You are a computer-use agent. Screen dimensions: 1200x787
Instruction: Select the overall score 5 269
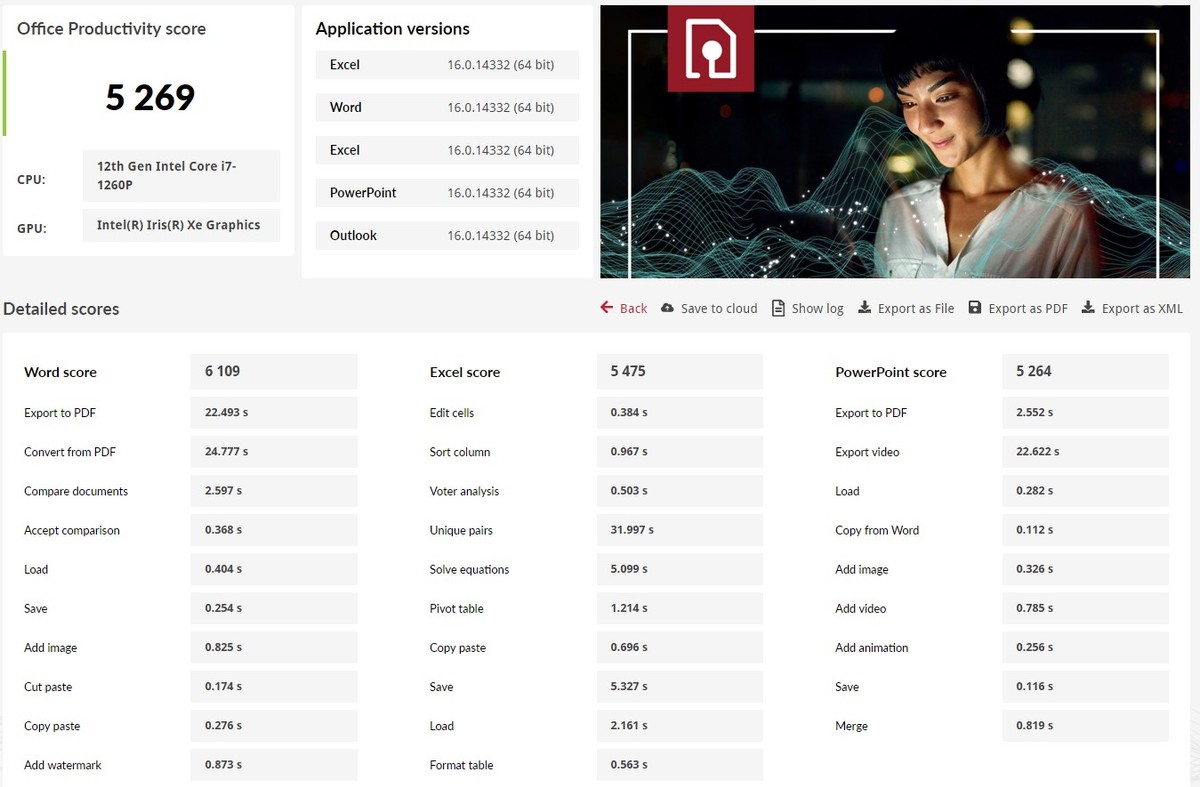(x=150, y=97)
